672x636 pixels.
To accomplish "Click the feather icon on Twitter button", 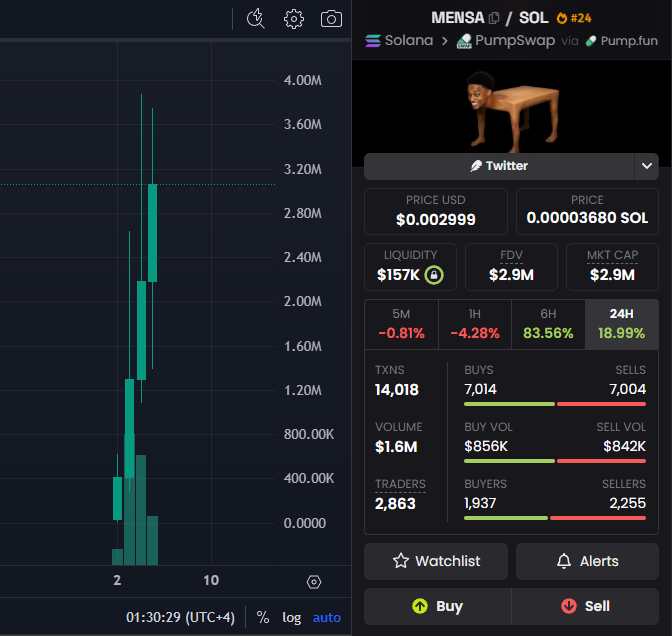I will point(476,166).
